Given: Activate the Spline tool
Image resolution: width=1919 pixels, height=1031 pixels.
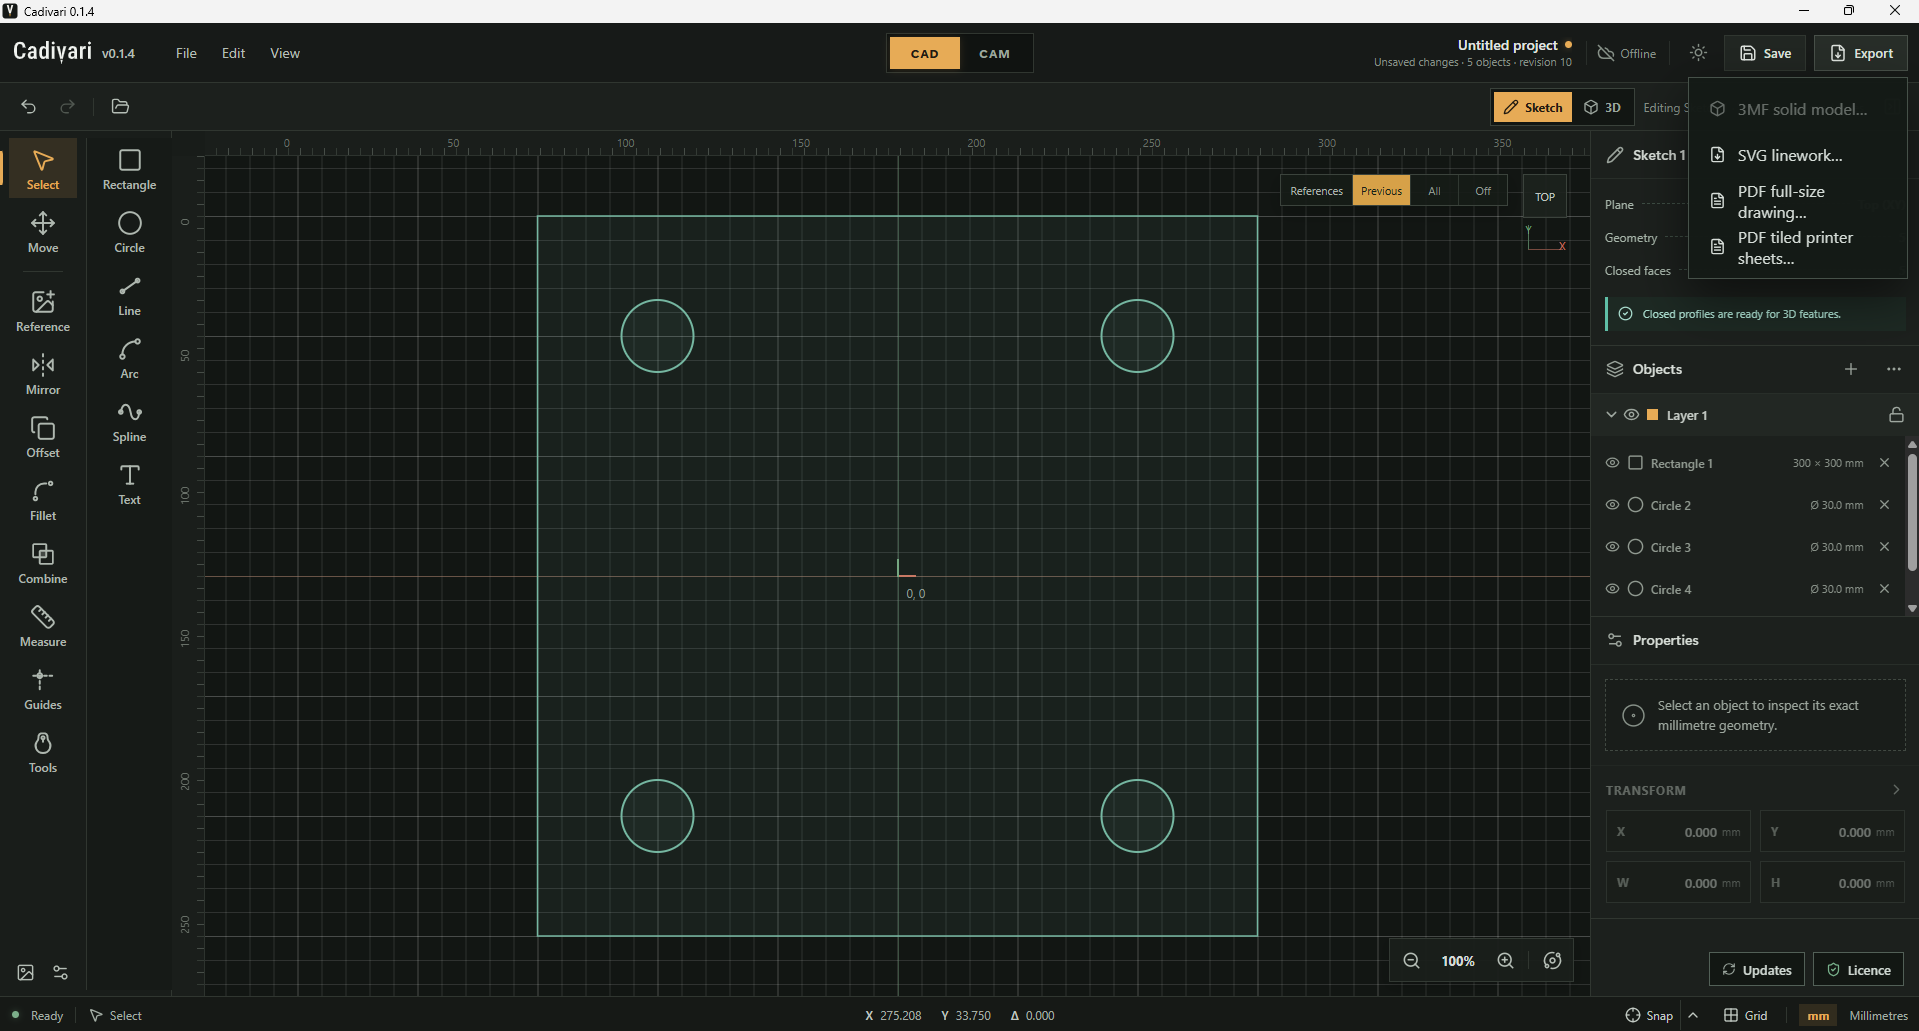Looking at the screenshot, I should click(x=130, y=421).
